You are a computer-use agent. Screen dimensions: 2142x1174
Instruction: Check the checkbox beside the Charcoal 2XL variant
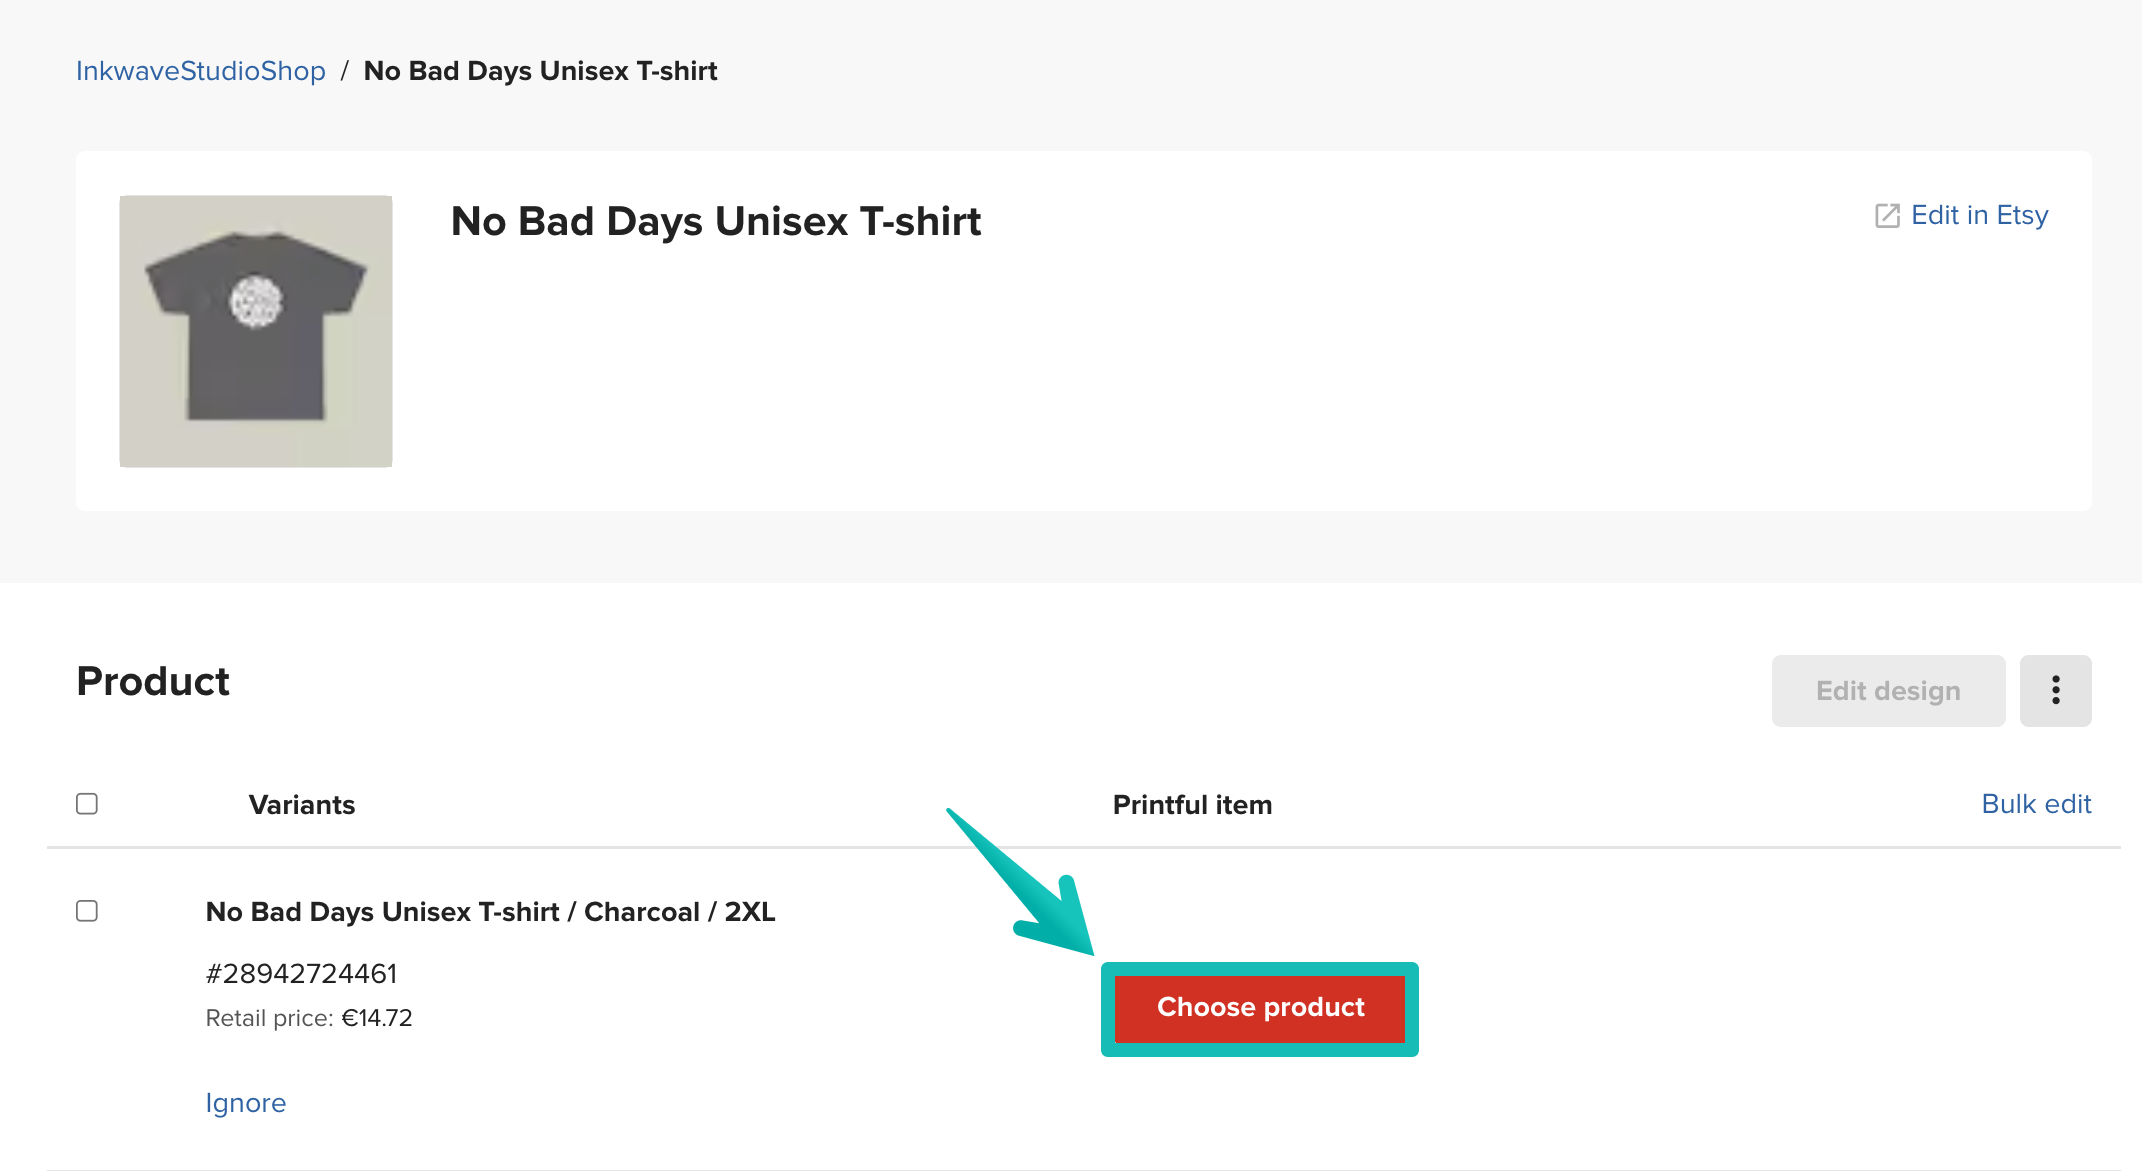tap(87, 911)
